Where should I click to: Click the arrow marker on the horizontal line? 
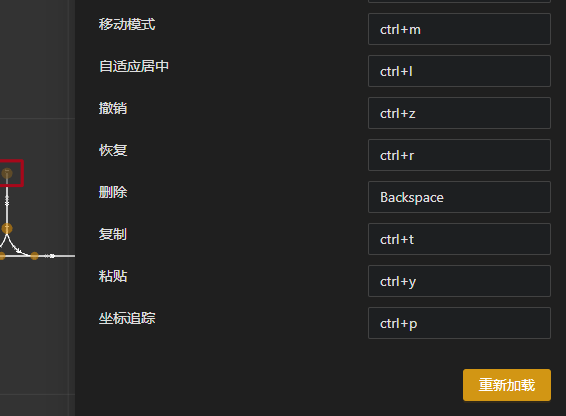(52, 256)
